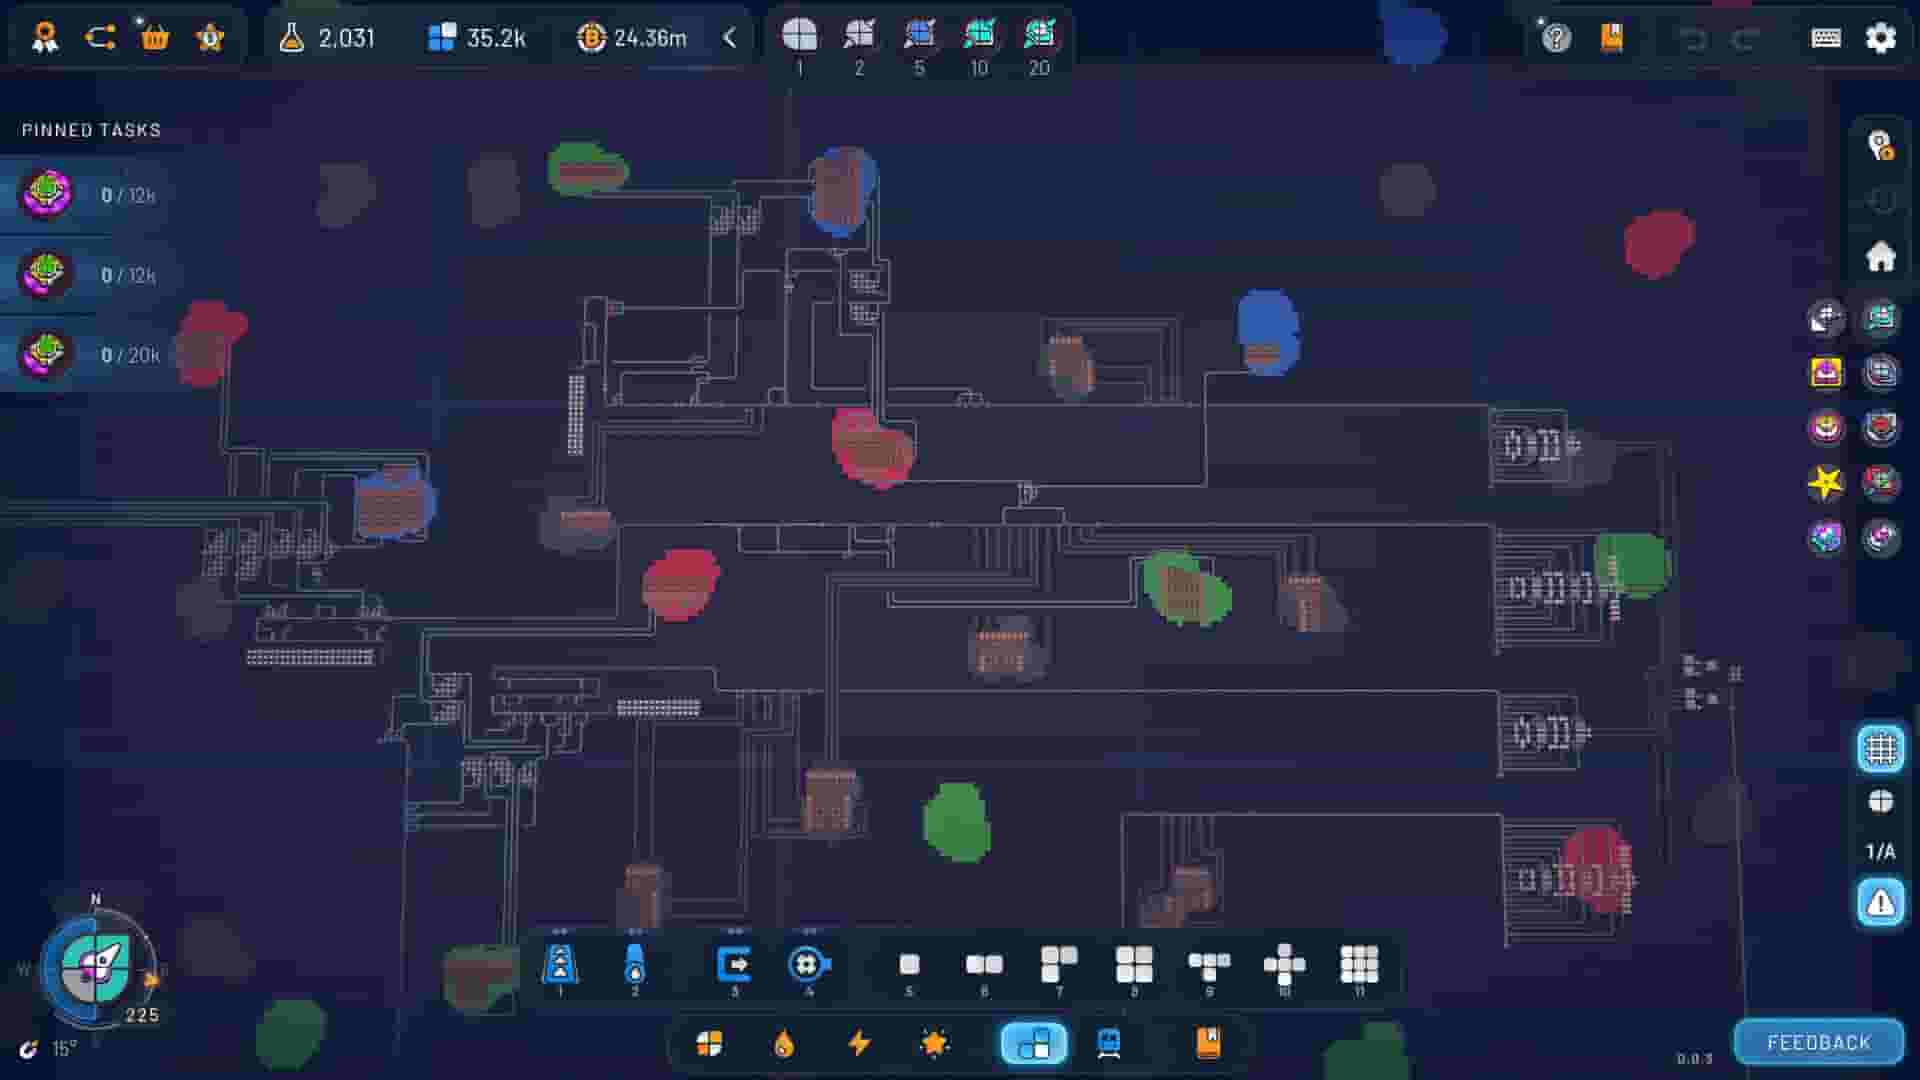The height and width of the screenshot is (1080, 1920).
Task: Open the electricity category in the build bar
Action: 858,1044
